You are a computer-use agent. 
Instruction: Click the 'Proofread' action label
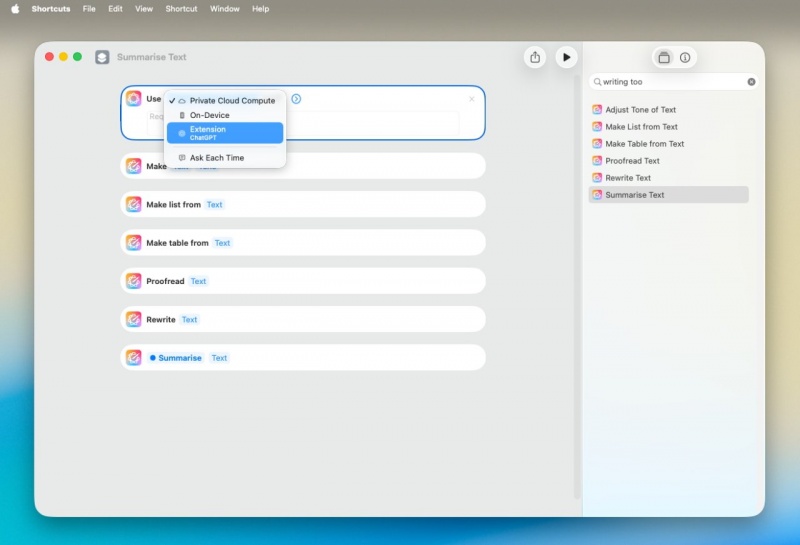pos(165,281)
